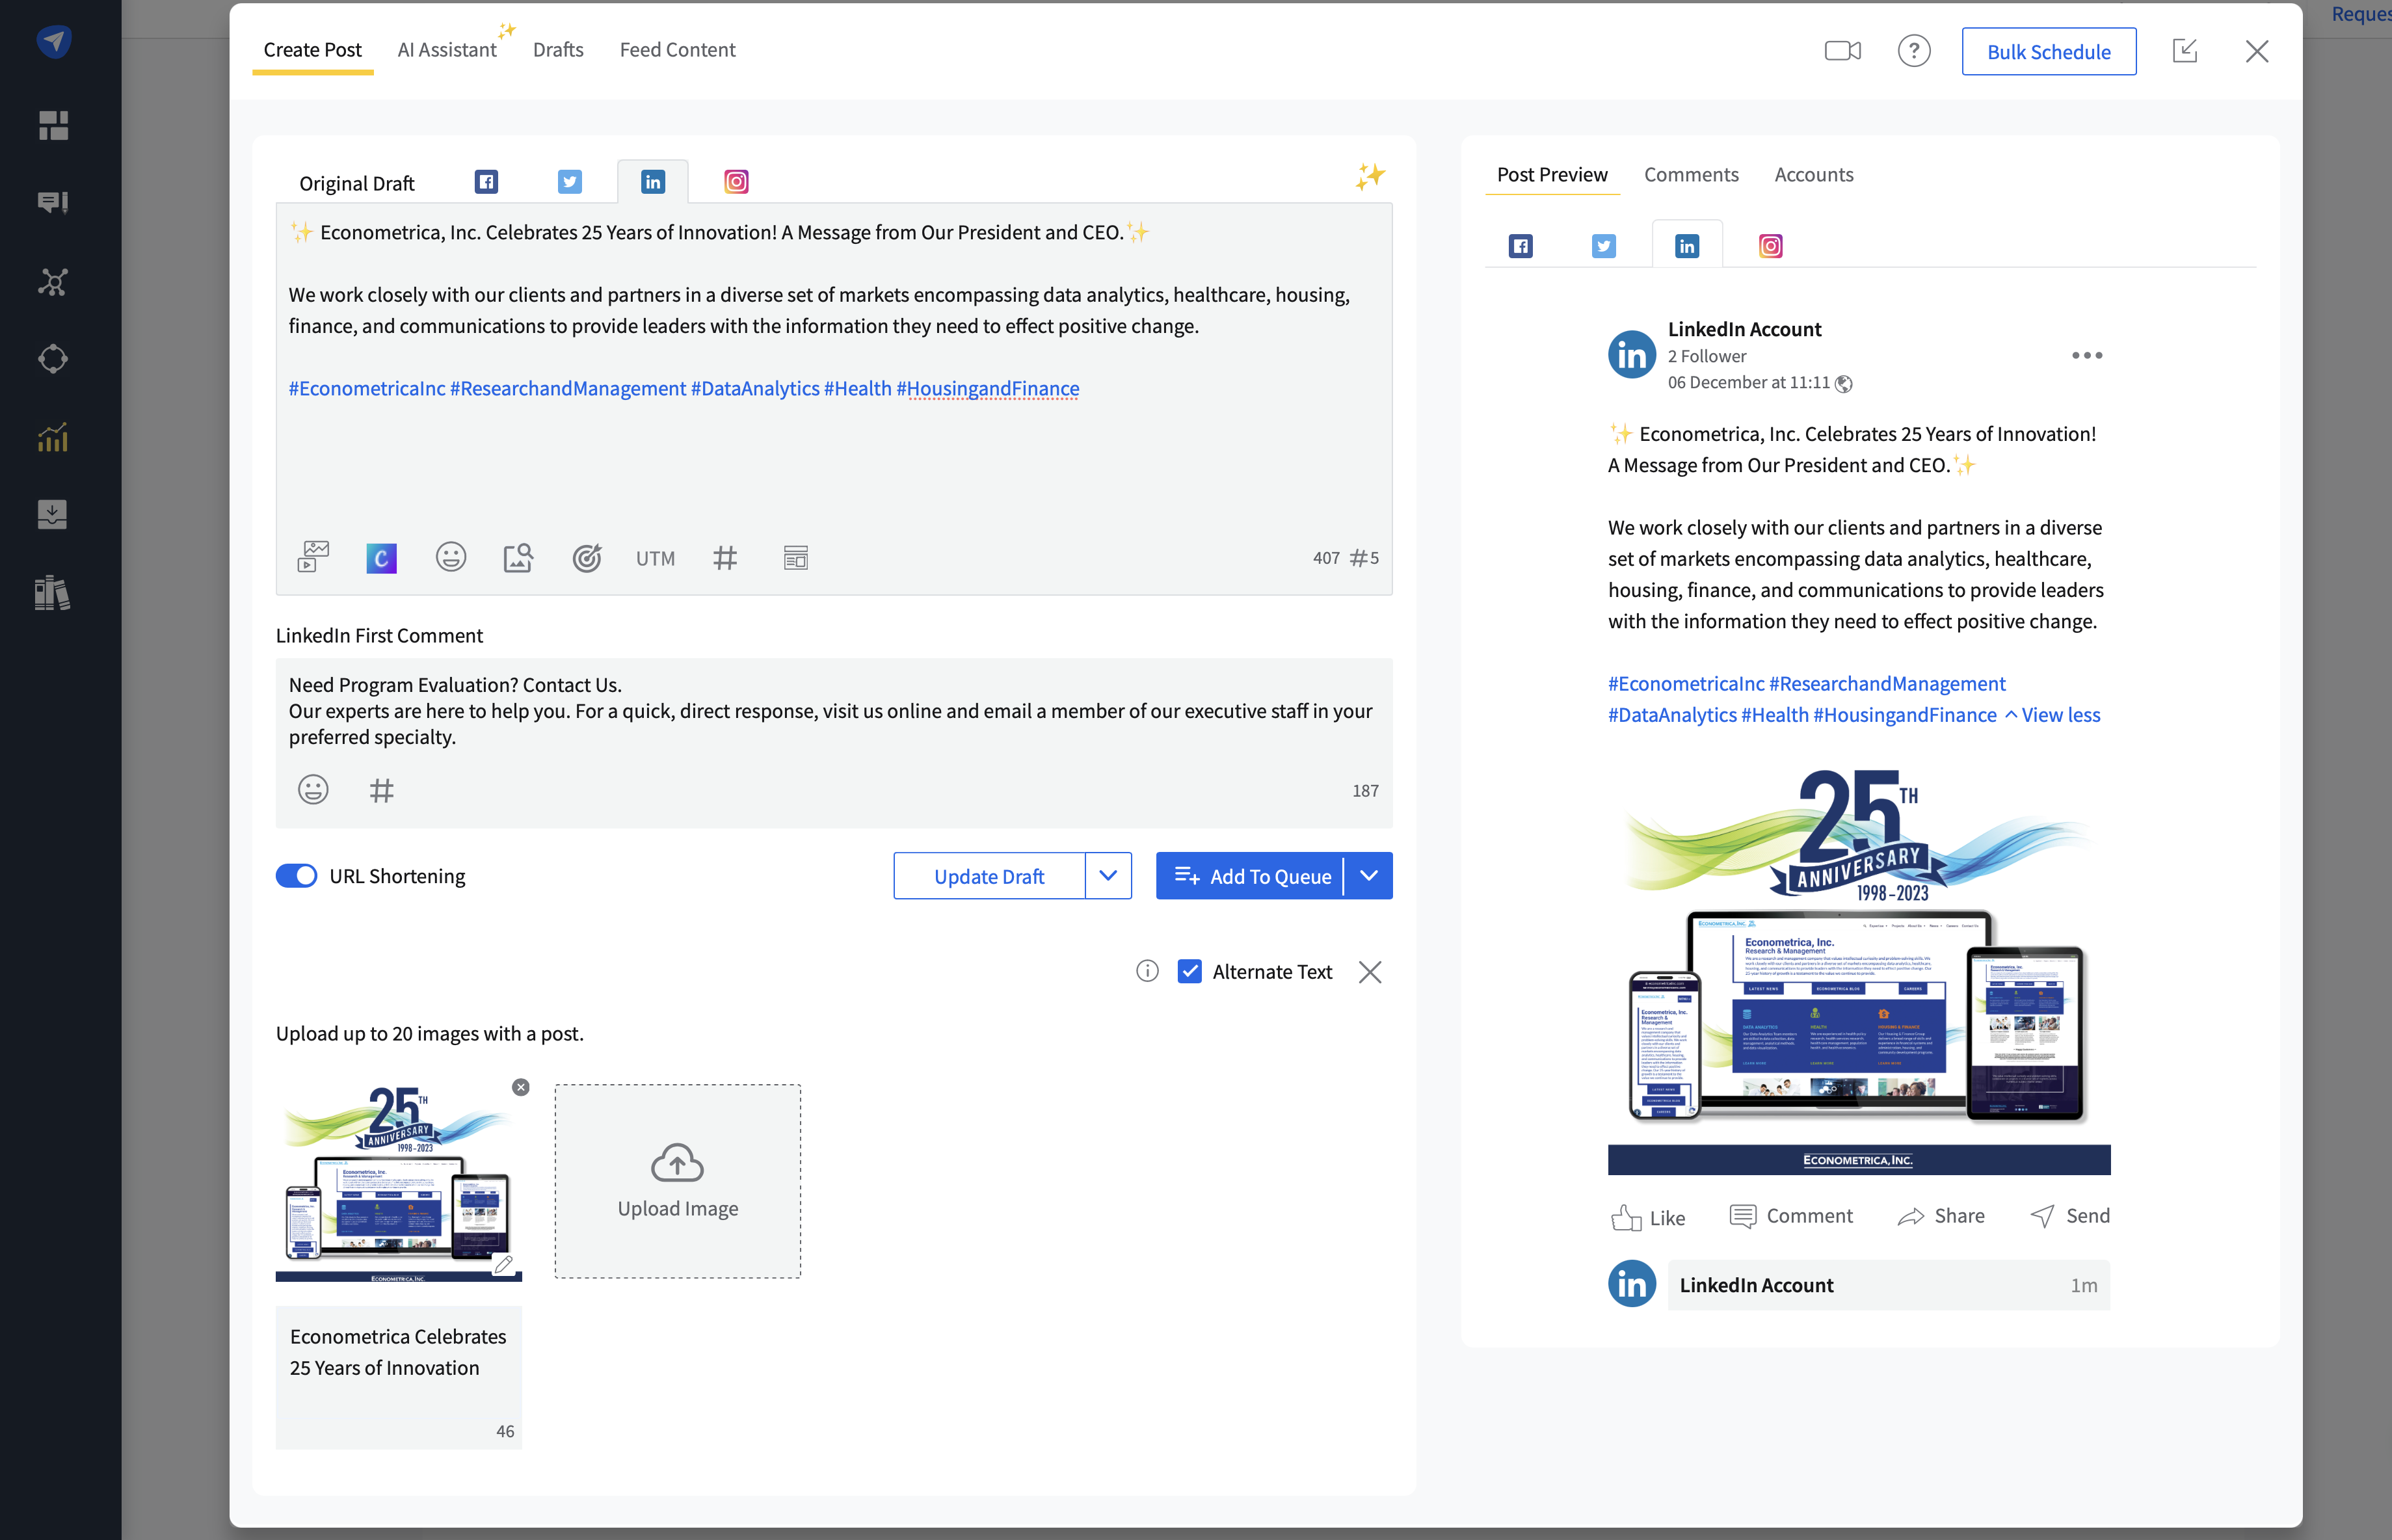
Task: Collapse the preview text with View less
Action: point(2052,715)
